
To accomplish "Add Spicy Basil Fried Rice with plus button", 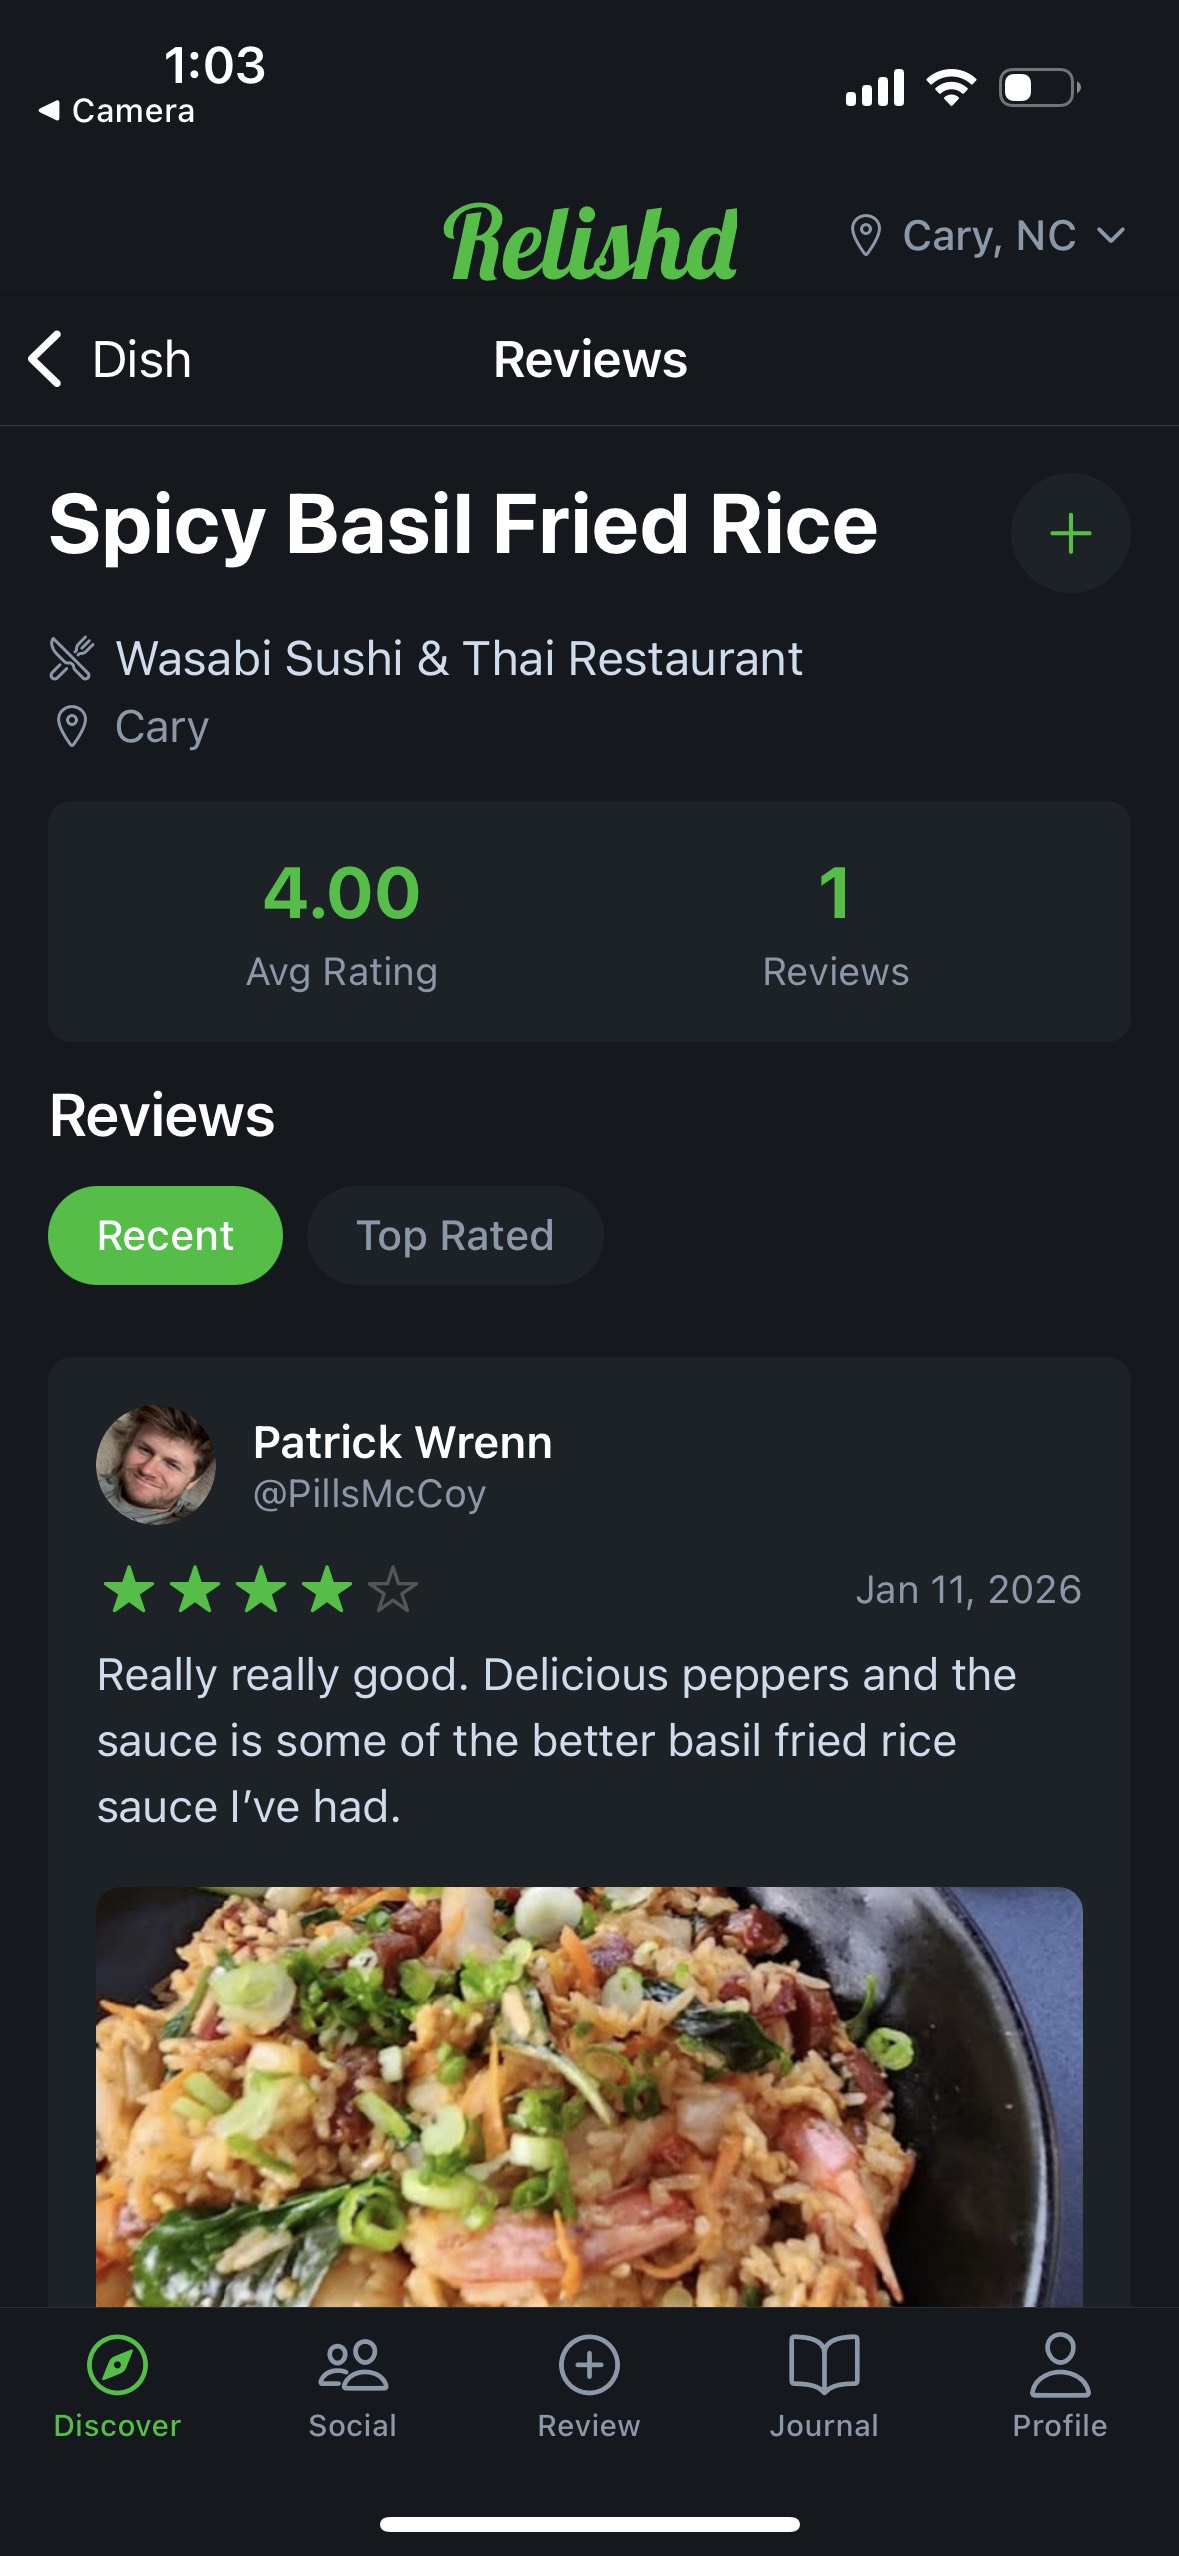I will [x=1069, y=533].
